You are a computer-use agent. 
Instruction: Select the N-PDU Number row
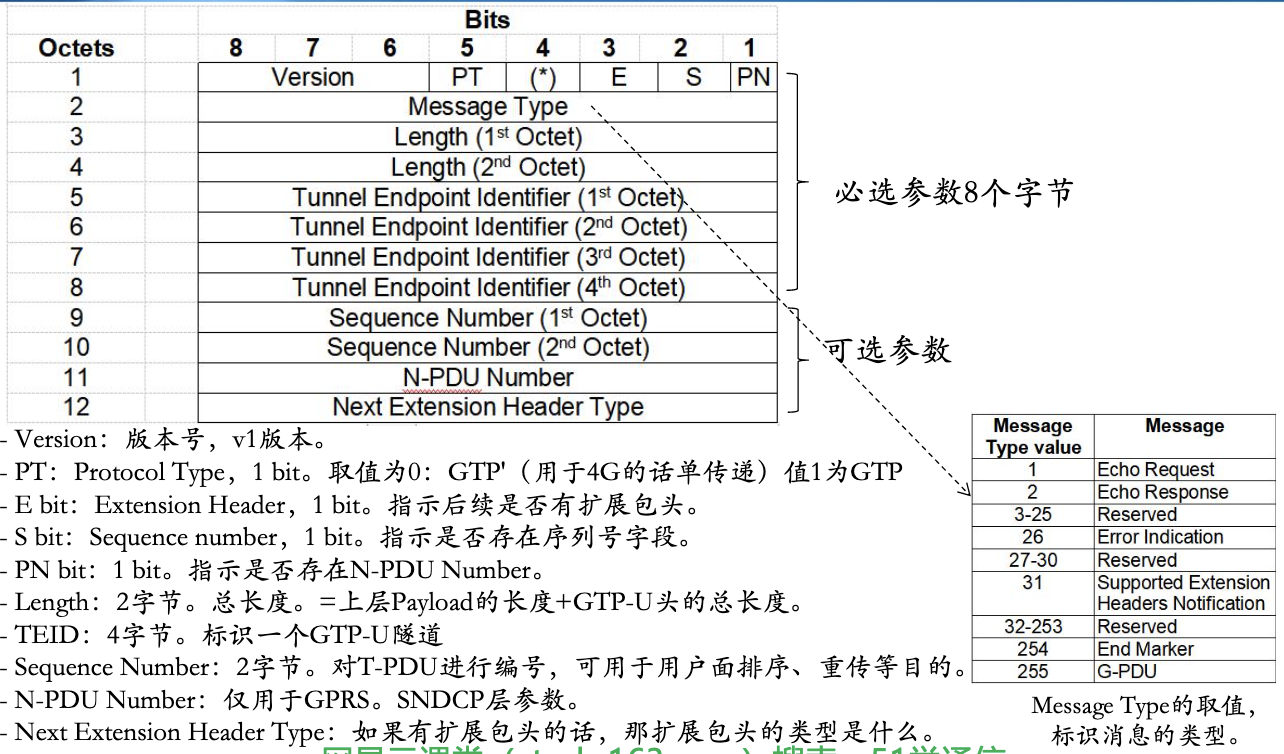pos(487,377)
